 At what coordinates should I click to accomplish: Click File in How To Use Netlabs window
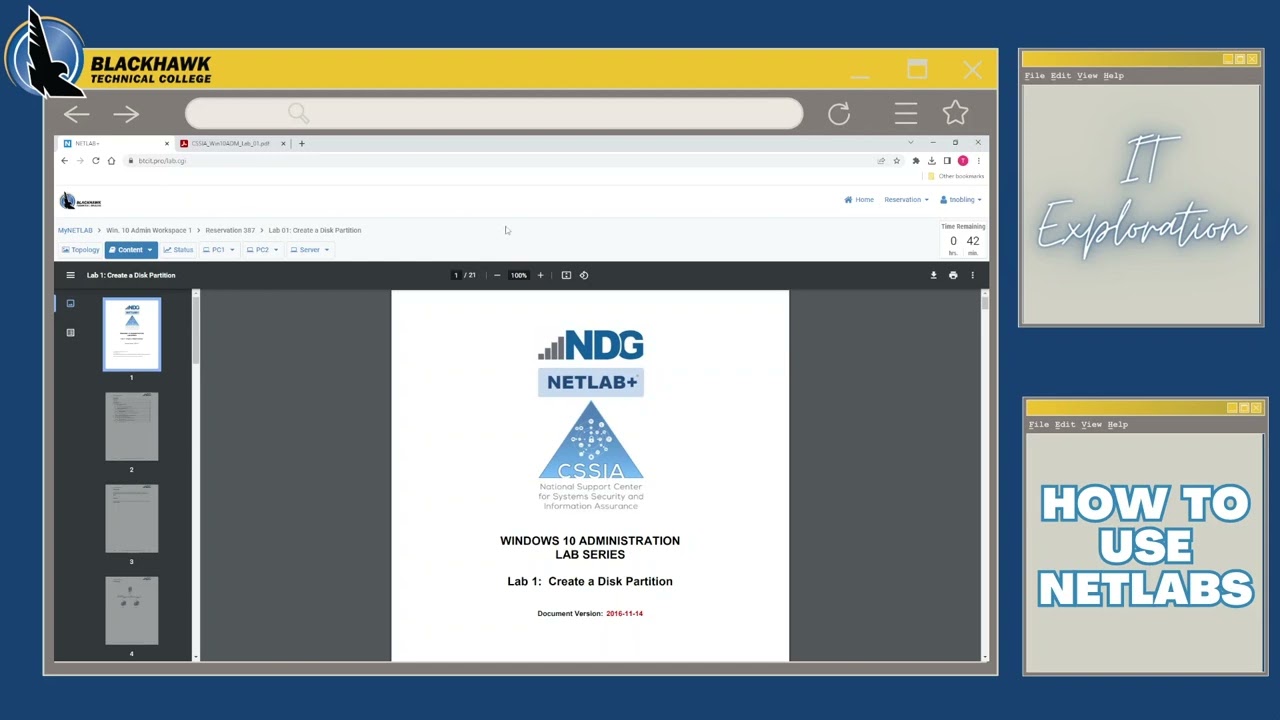coord(1039,425)
